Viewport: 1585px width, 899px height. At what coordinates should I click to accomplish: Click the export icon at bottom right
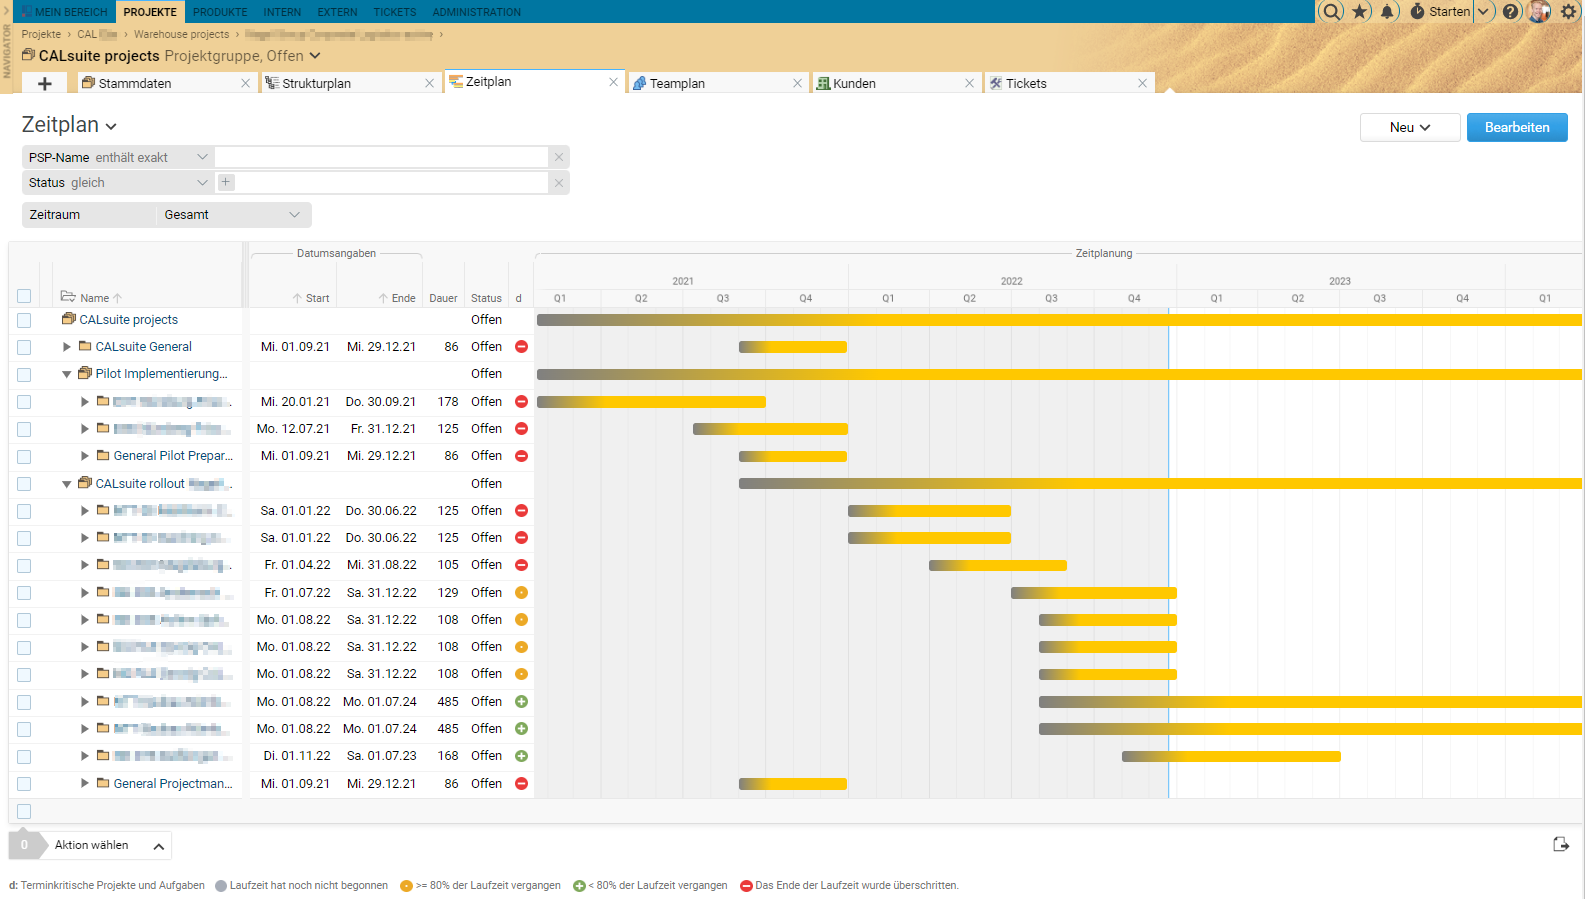pyautogui.click(x=1560, y=845)
